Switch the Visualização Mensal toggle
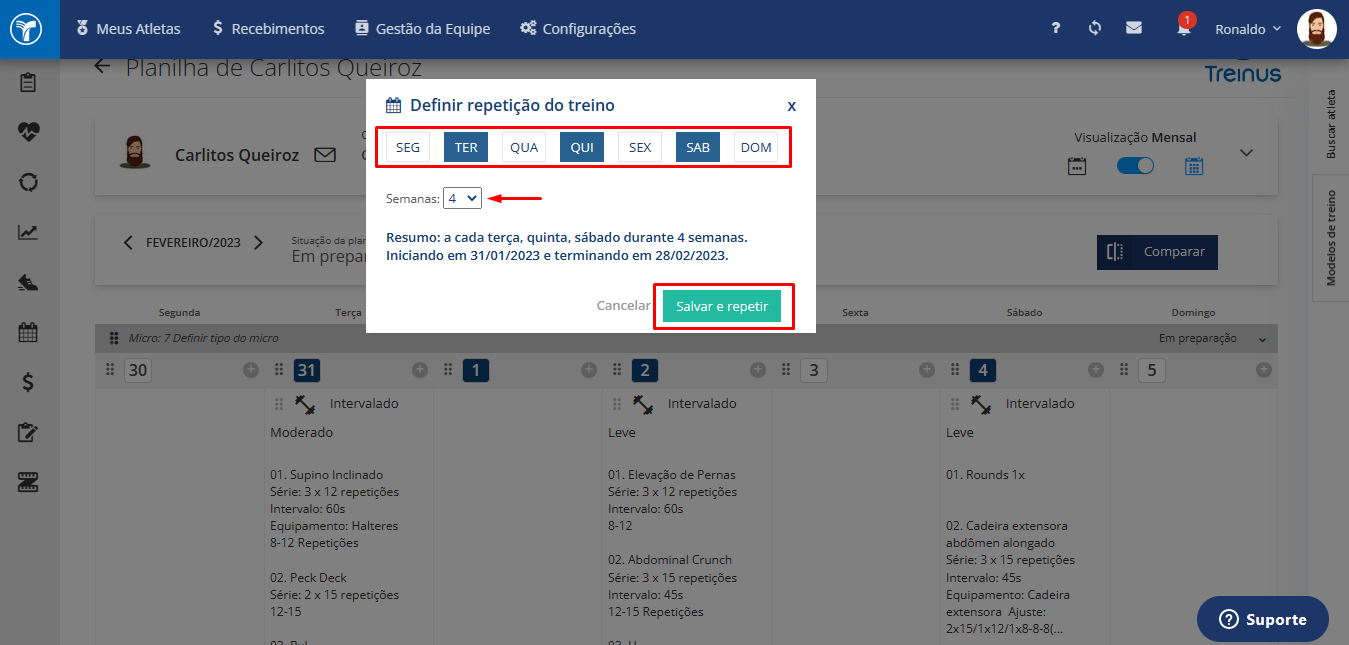 [1135, 166]
